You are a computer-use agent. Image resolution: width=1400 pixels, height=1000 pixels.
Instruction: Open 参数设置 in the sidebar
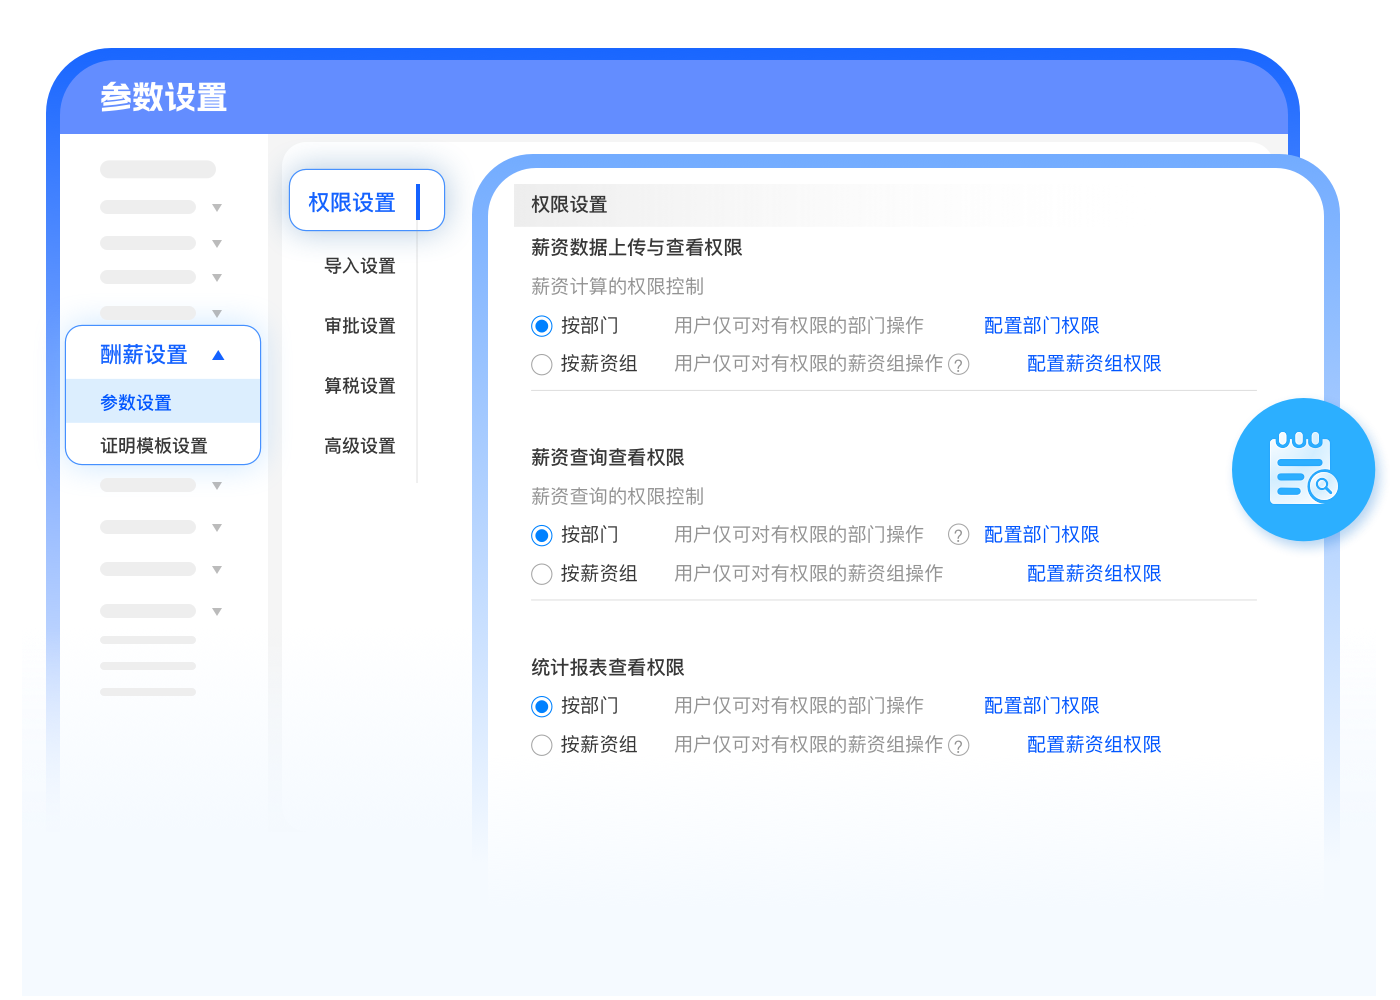[x=136, y=403]
